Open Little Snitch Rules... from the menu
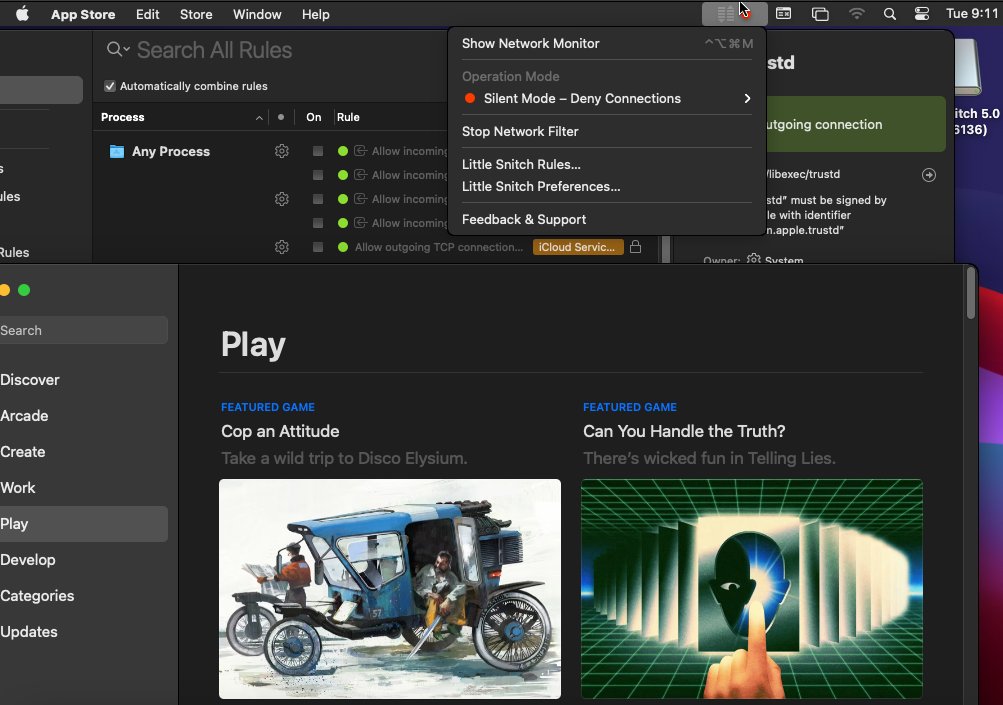Screen dimensions: 1003x705 pos(606,164)
